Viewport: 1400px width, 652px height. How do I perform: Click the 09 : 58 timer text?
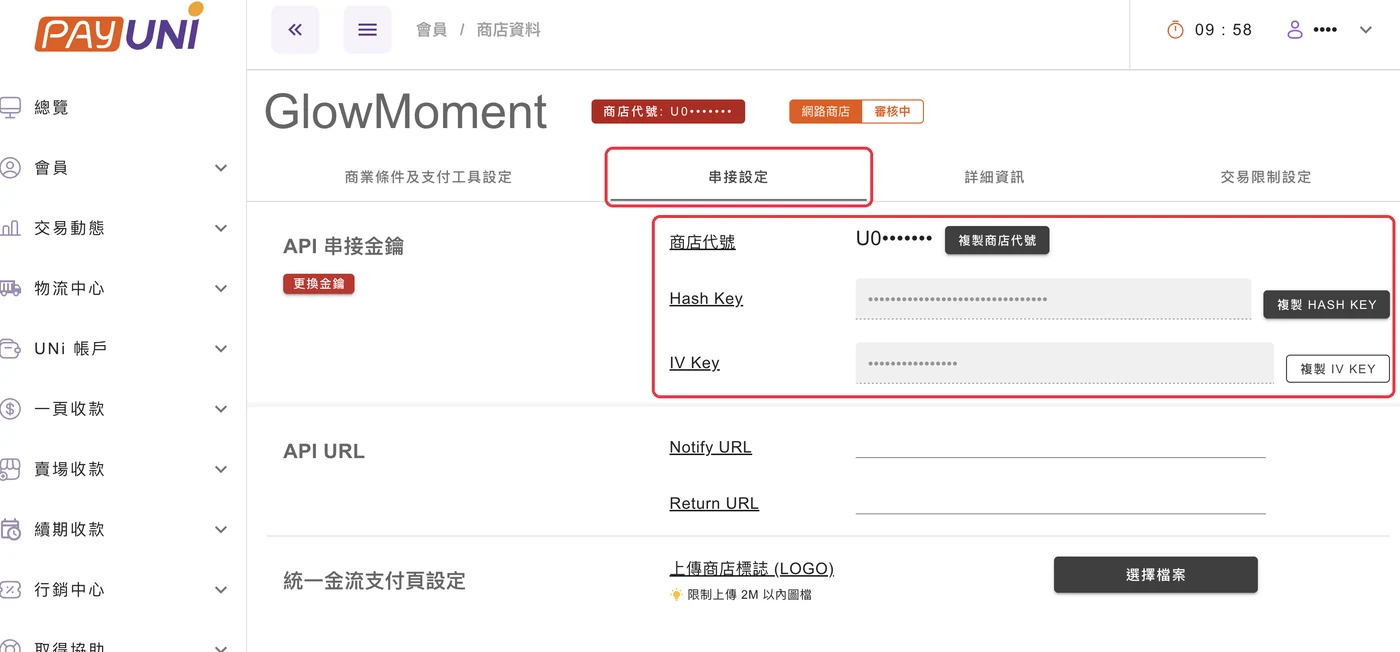pos(1223,30)
